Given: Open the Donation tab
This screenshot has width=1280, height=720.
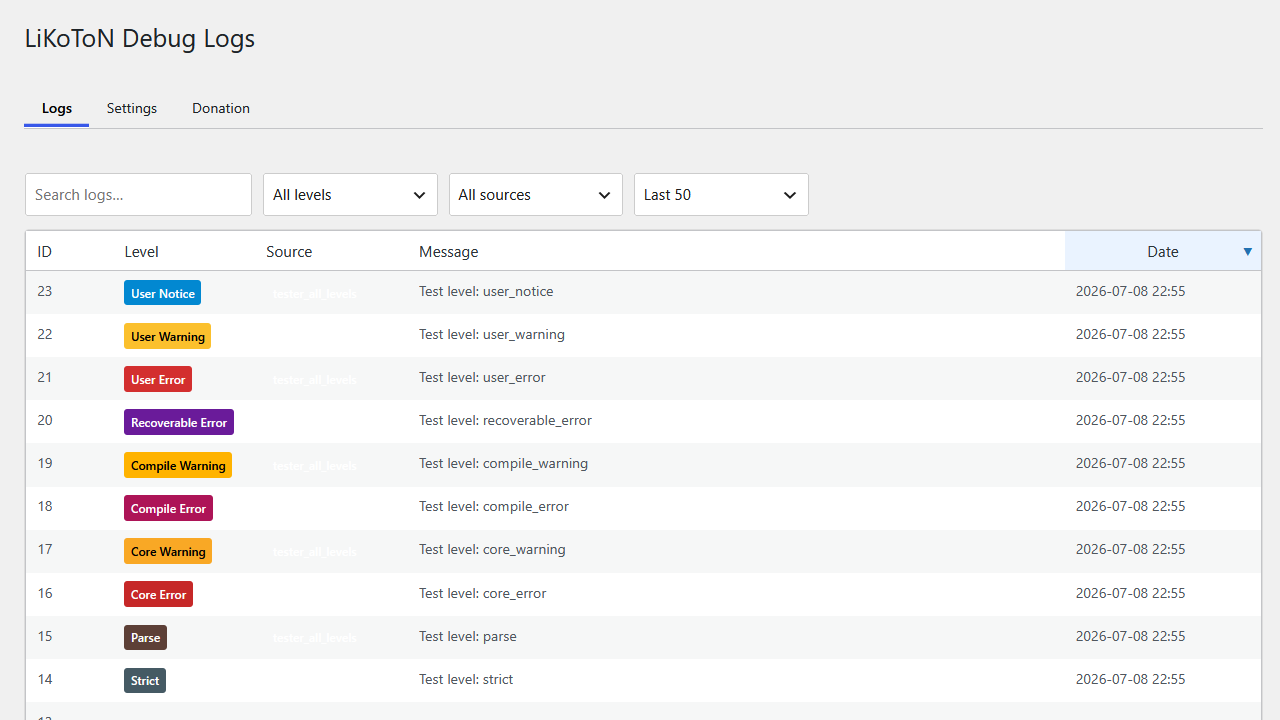Looking at the screenshot, I should 221,108.
